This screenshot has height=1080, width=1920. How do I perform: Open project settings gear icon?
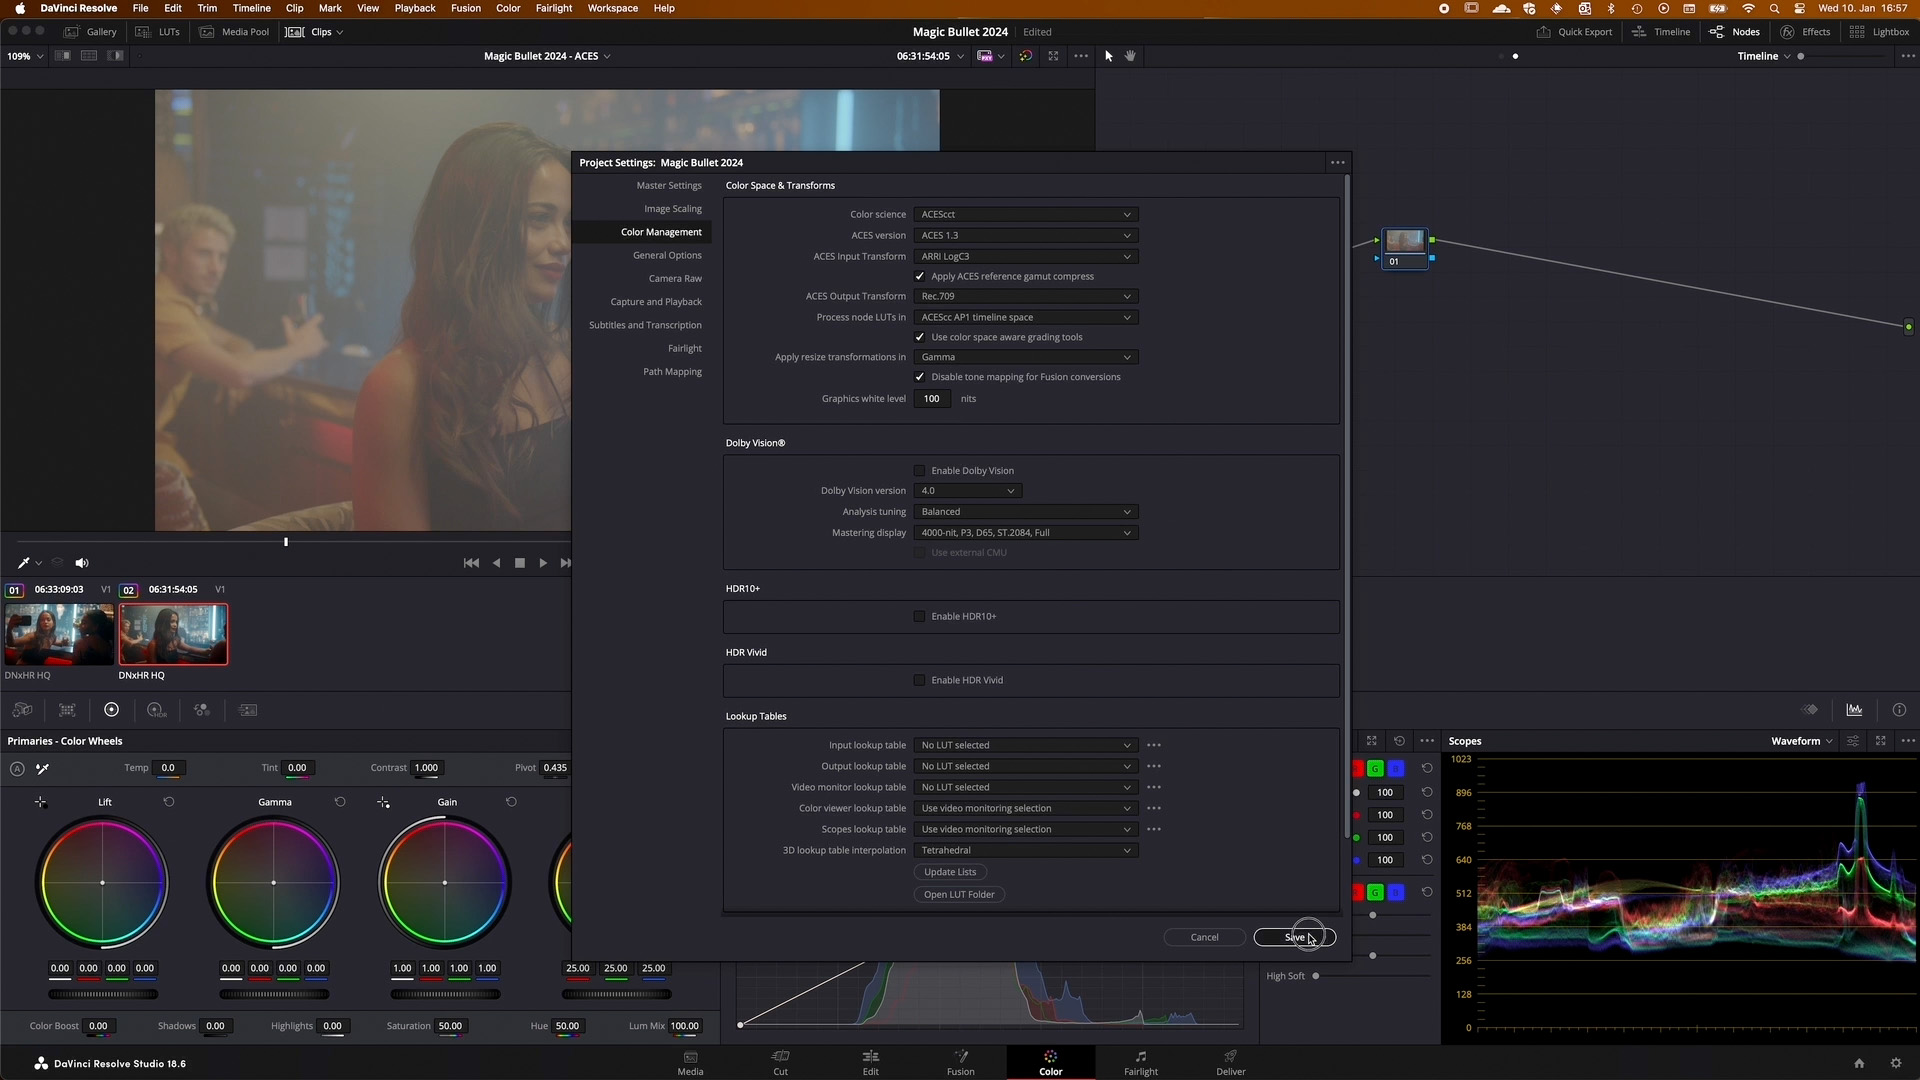pos(1896,1063)
